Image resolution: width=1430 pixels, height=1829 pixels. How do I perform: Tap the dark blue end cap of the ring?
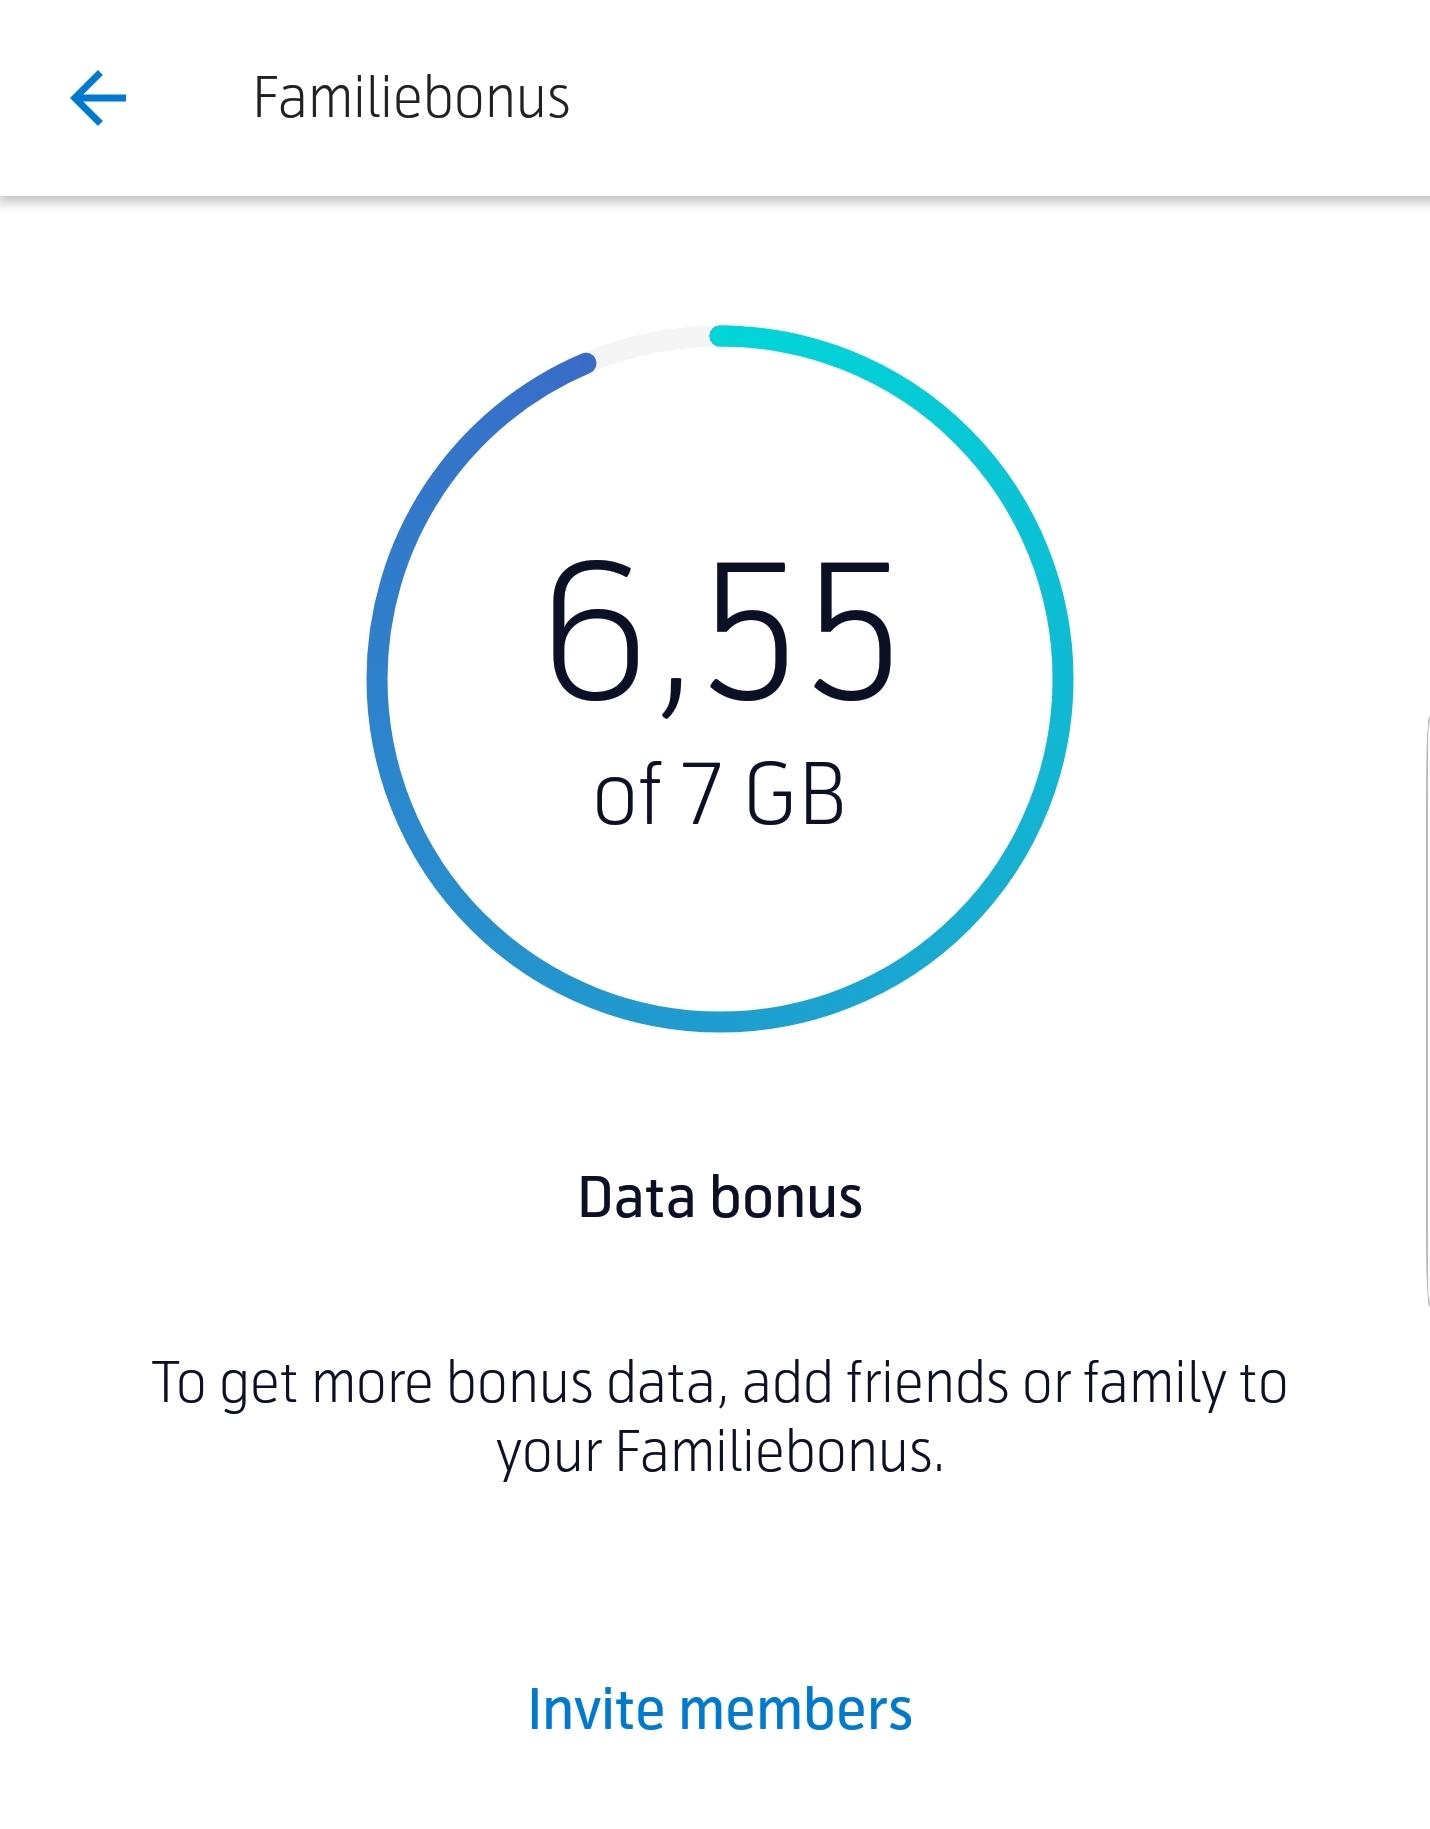[586, 362]
